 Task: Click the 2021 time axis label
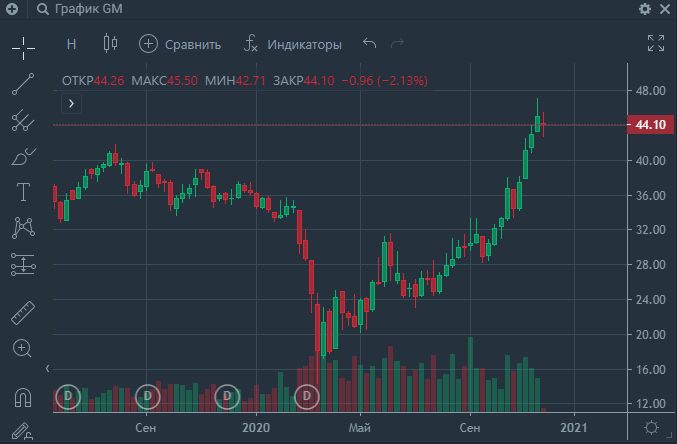(x=574, y=428)
